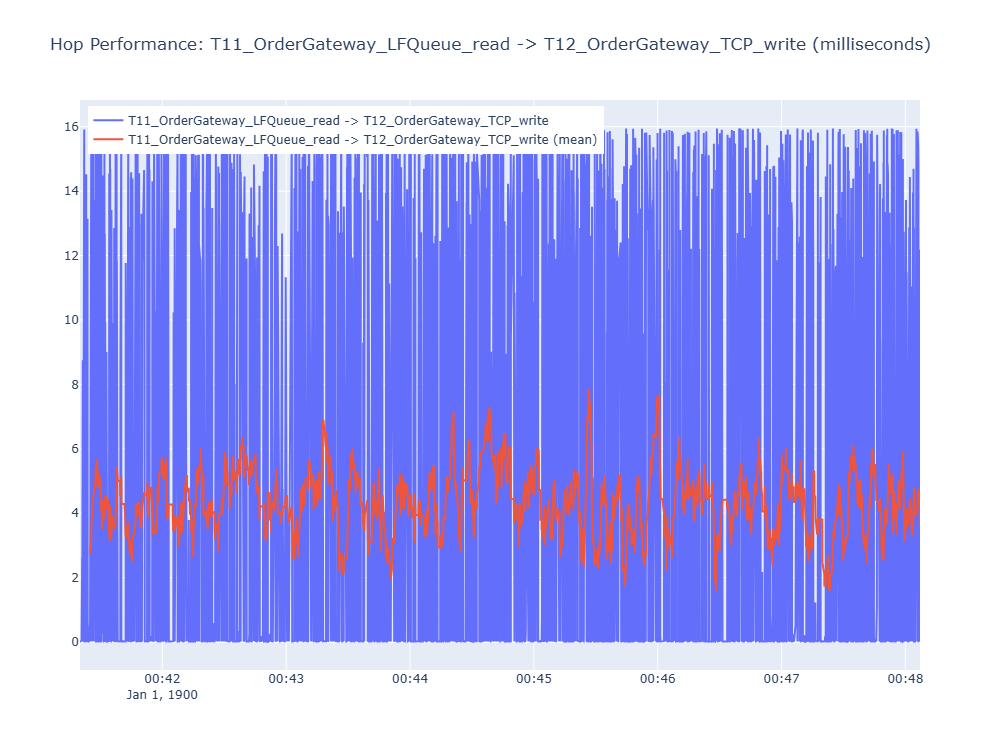Select the 00:47 x-axis tick label
The height and width of the screenshot is (750, 1000).
781,679
